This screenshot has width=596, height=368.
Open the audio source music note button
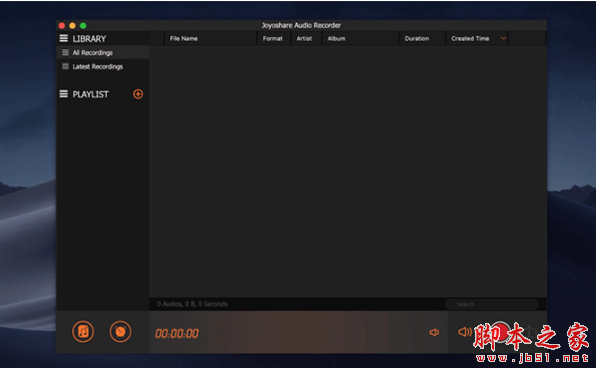coord(83,332)
